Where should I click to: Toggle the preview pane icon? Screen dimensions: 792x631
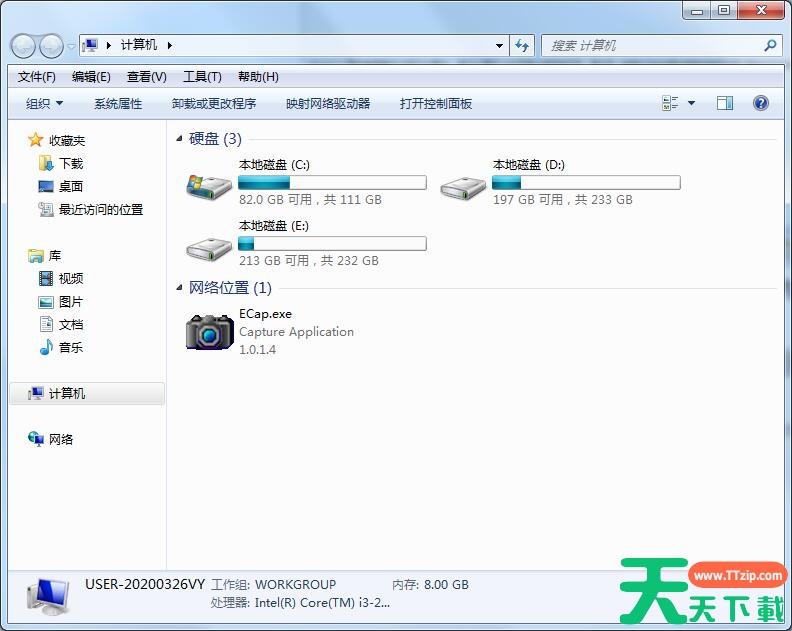pyautogui.click(x=725, y=104)
